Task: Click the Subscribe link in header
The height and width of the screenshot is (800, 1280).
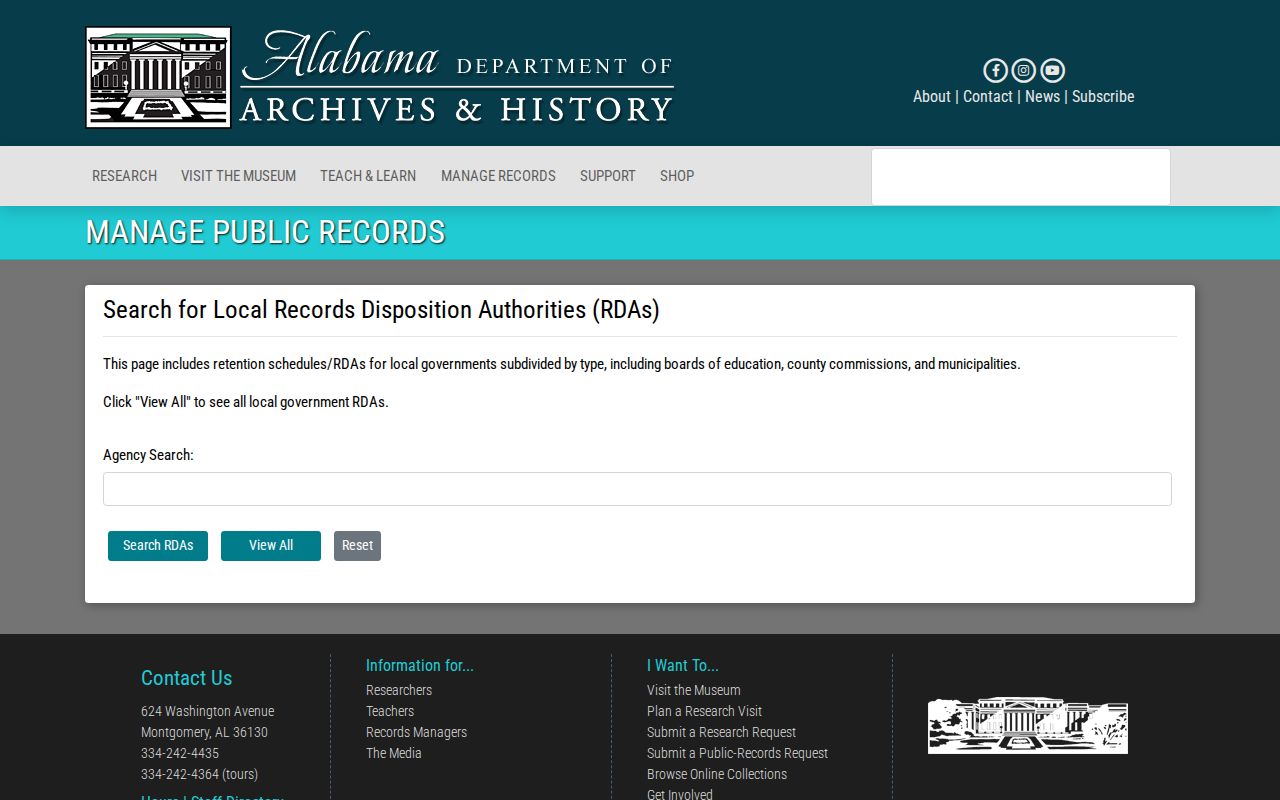Action: tap(1103, 97)
